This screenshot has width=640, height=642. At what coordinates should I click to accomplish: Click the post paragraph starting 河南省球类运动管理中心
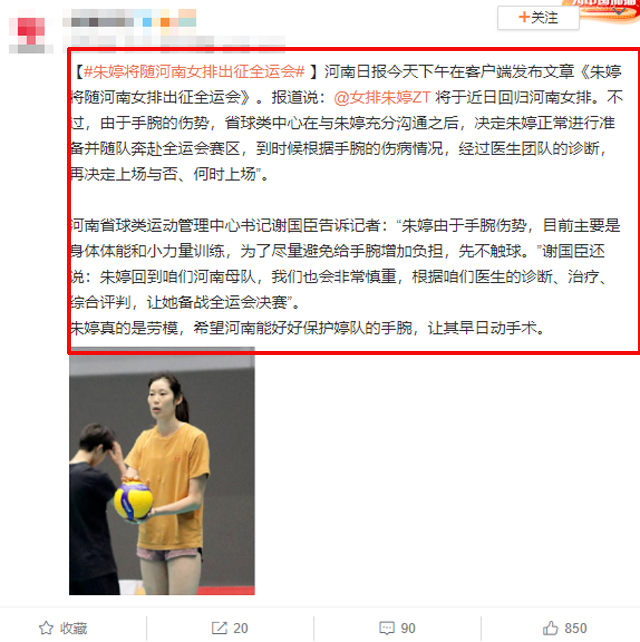(346, 264)
